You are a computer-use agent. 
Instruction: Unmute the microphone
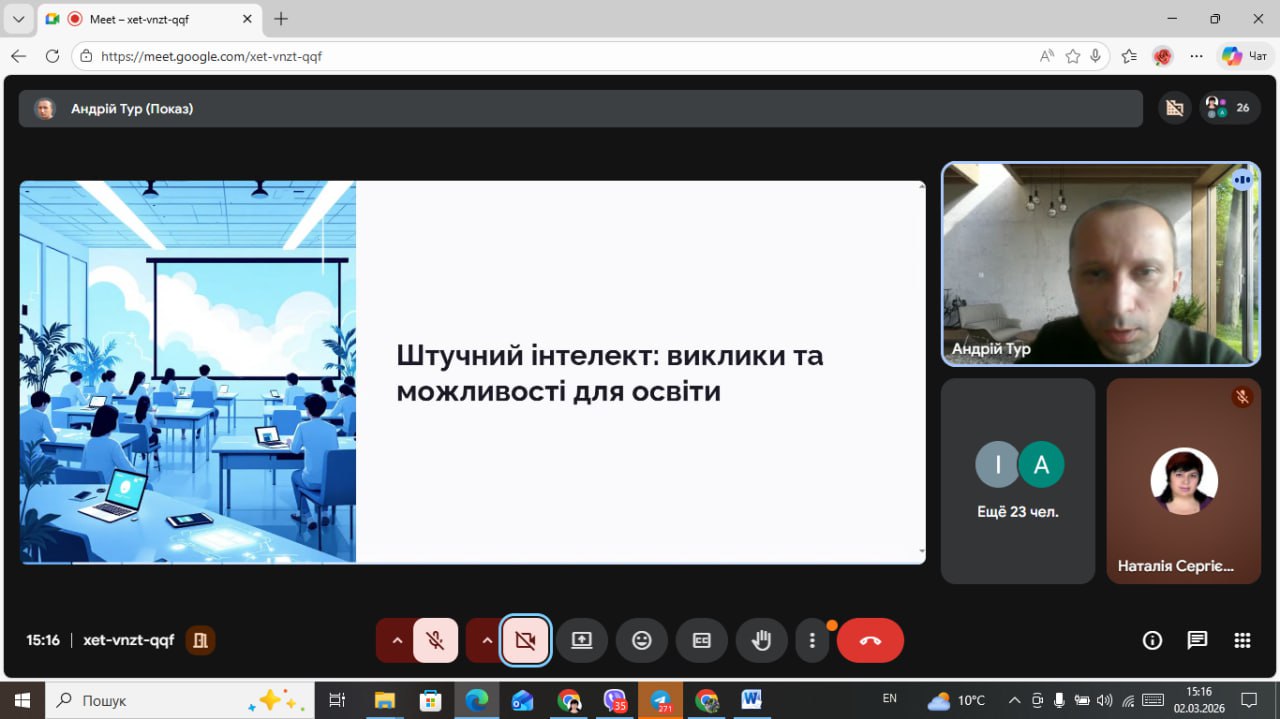coord(435,641)
